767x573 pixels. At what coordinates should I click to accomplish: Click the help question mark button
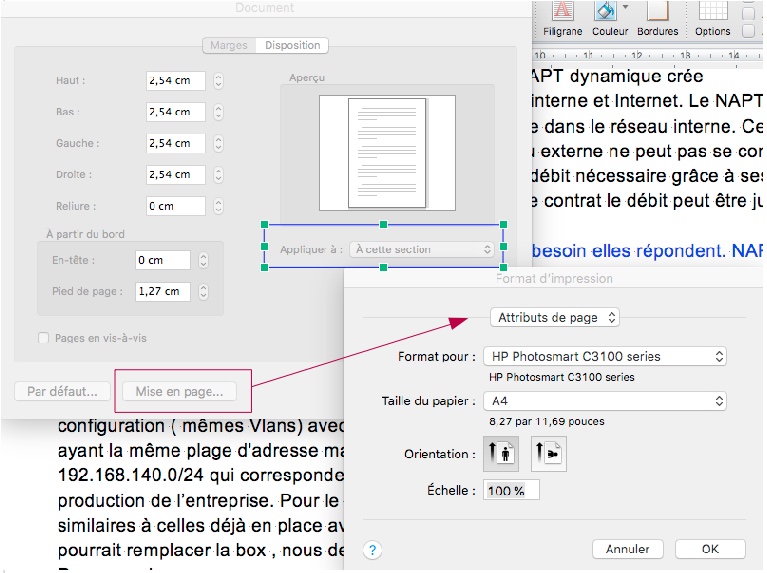372,549
